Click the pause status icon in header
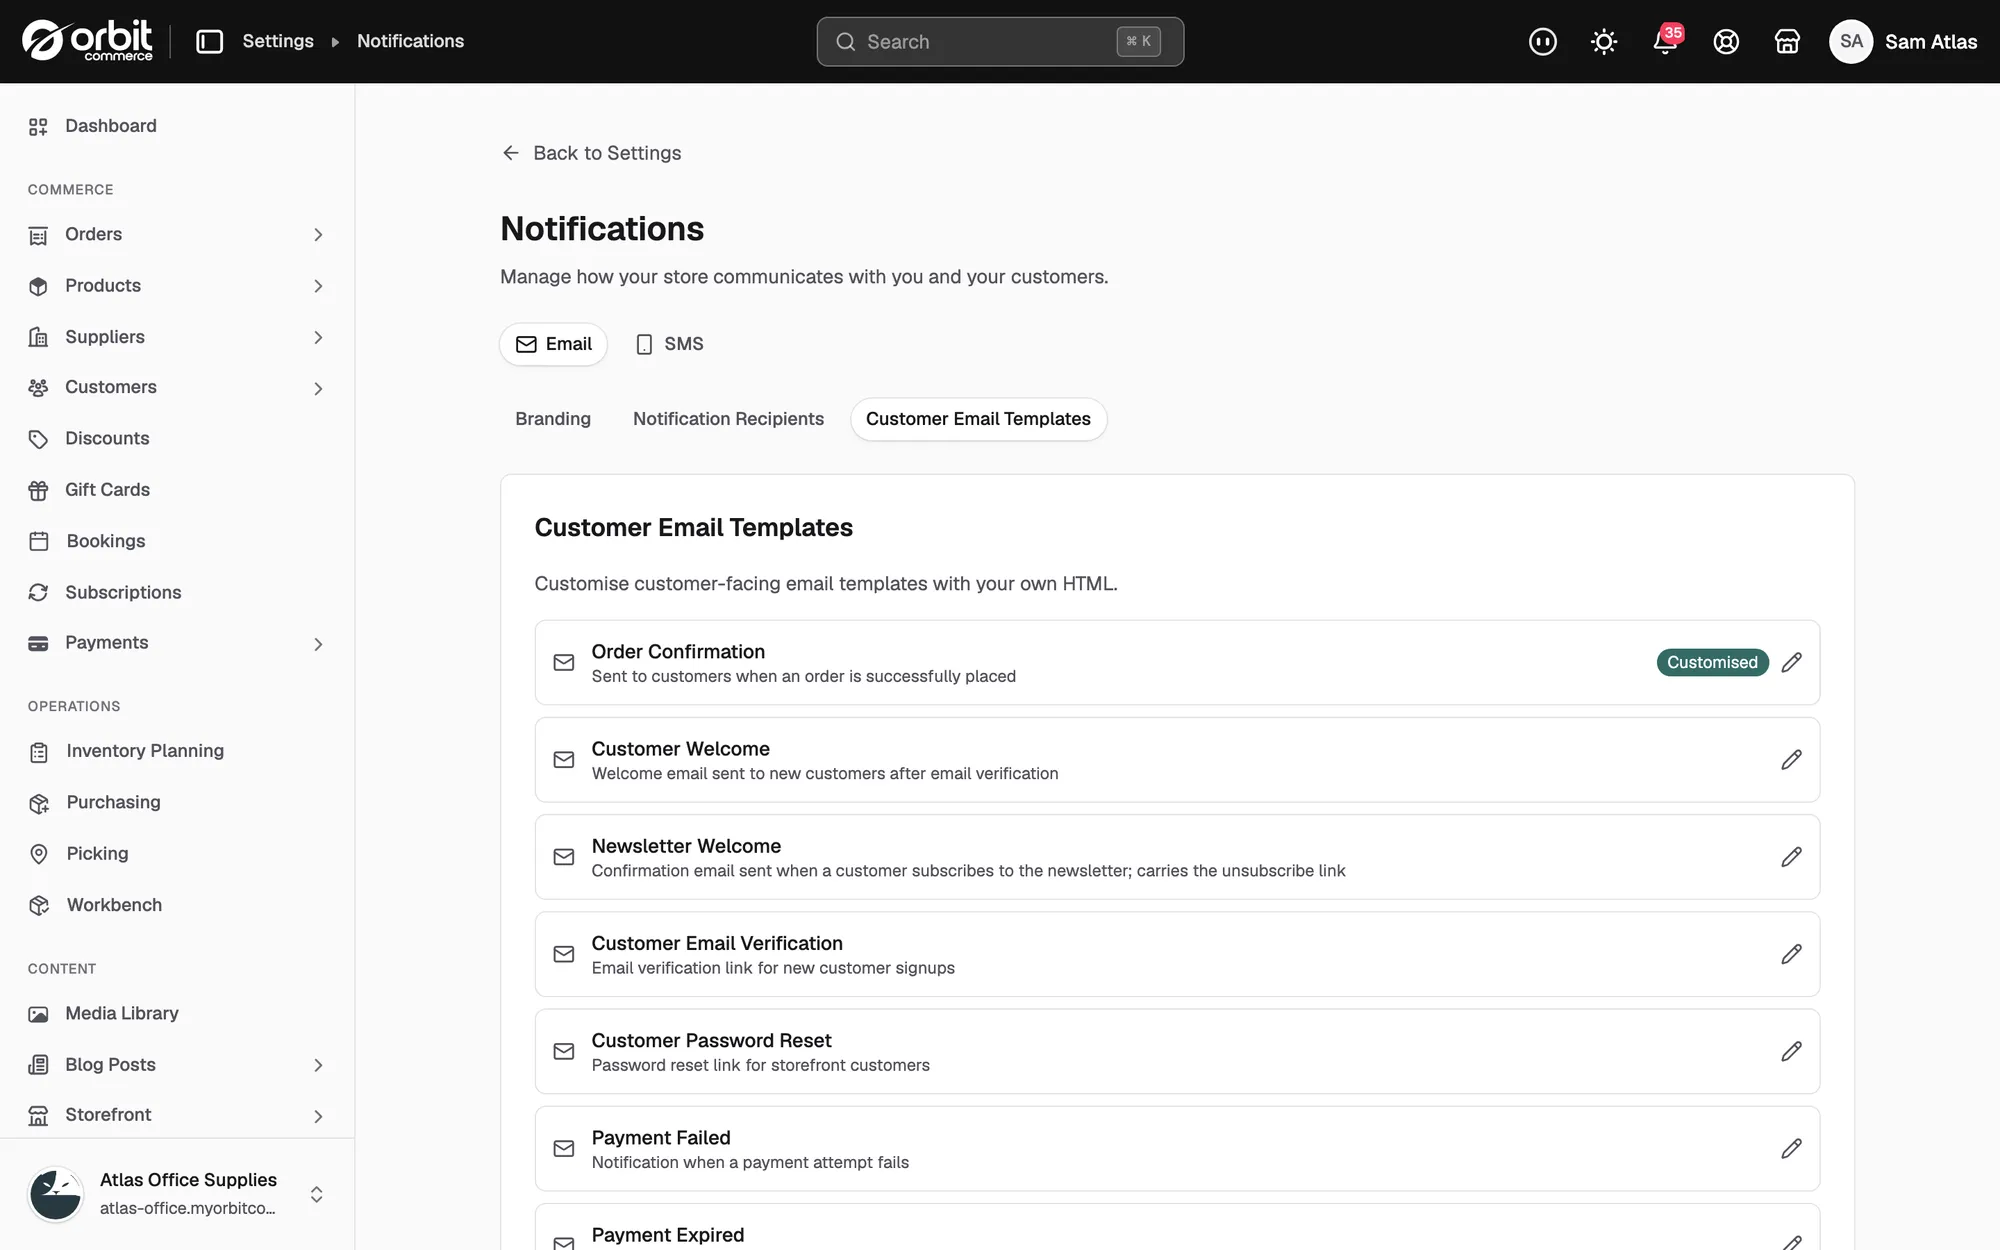The height and width of the screenshot is (1250, 2000). point(1543,41)
